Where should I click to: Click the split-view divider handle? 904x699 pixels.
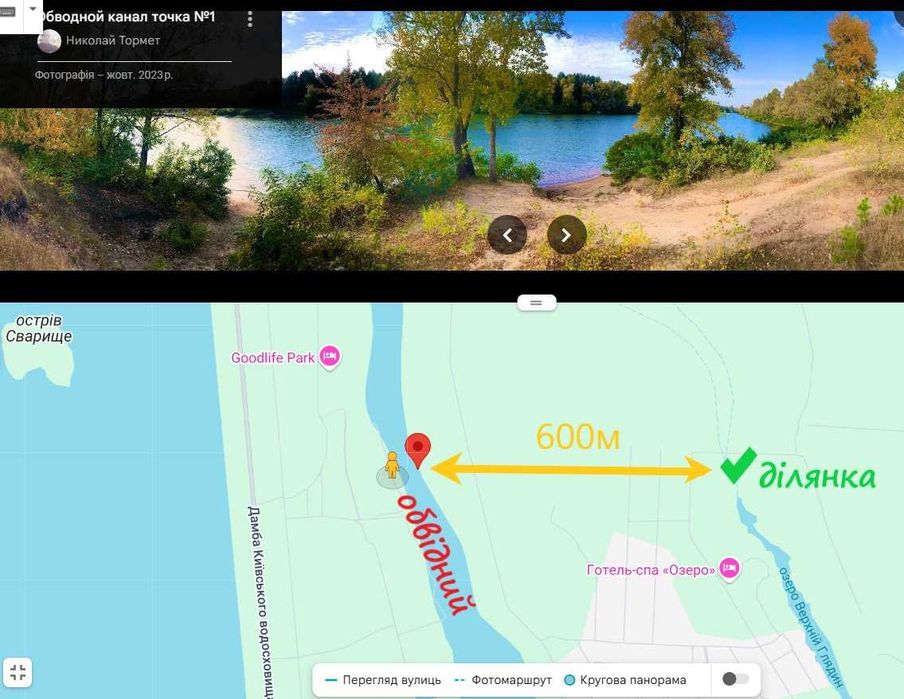[536, 302]
